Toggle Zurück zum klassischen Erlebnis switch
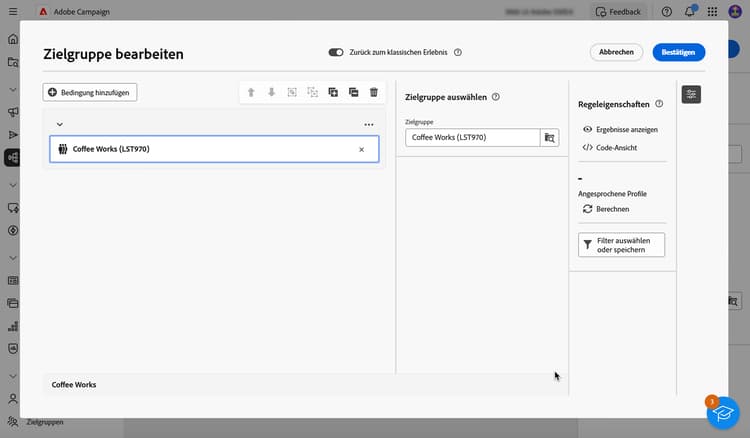 pyautogui.click(x=336, y=52)
